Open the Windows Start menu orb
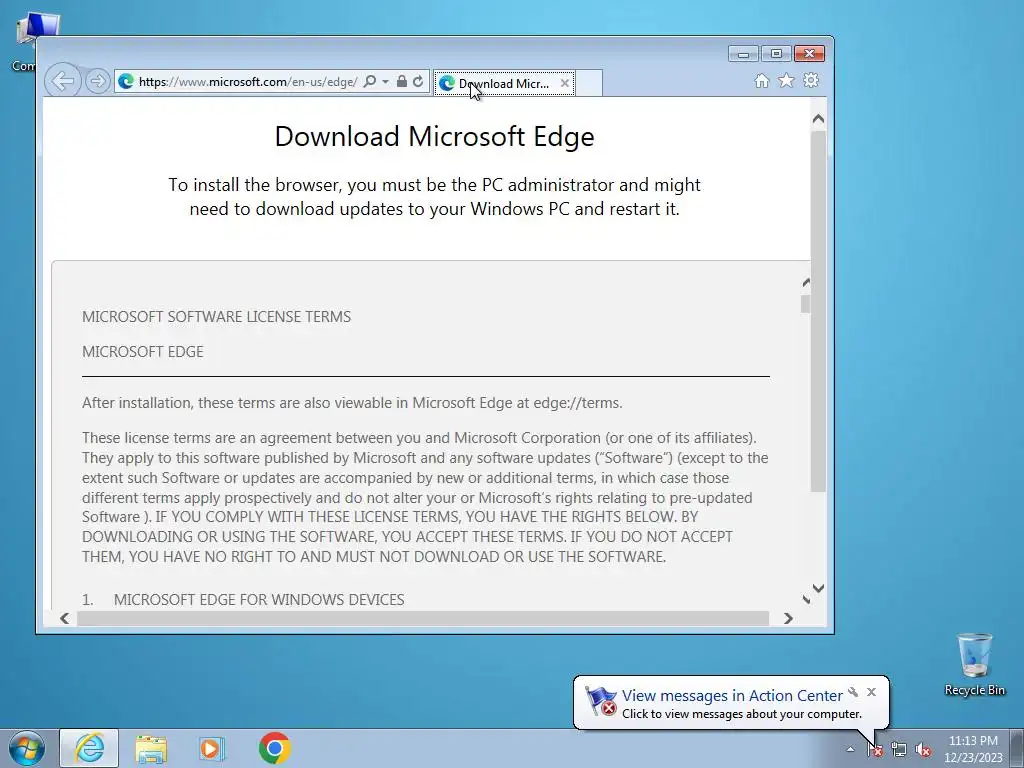The width and height of the screenshot is (1024, 768). 27,748
